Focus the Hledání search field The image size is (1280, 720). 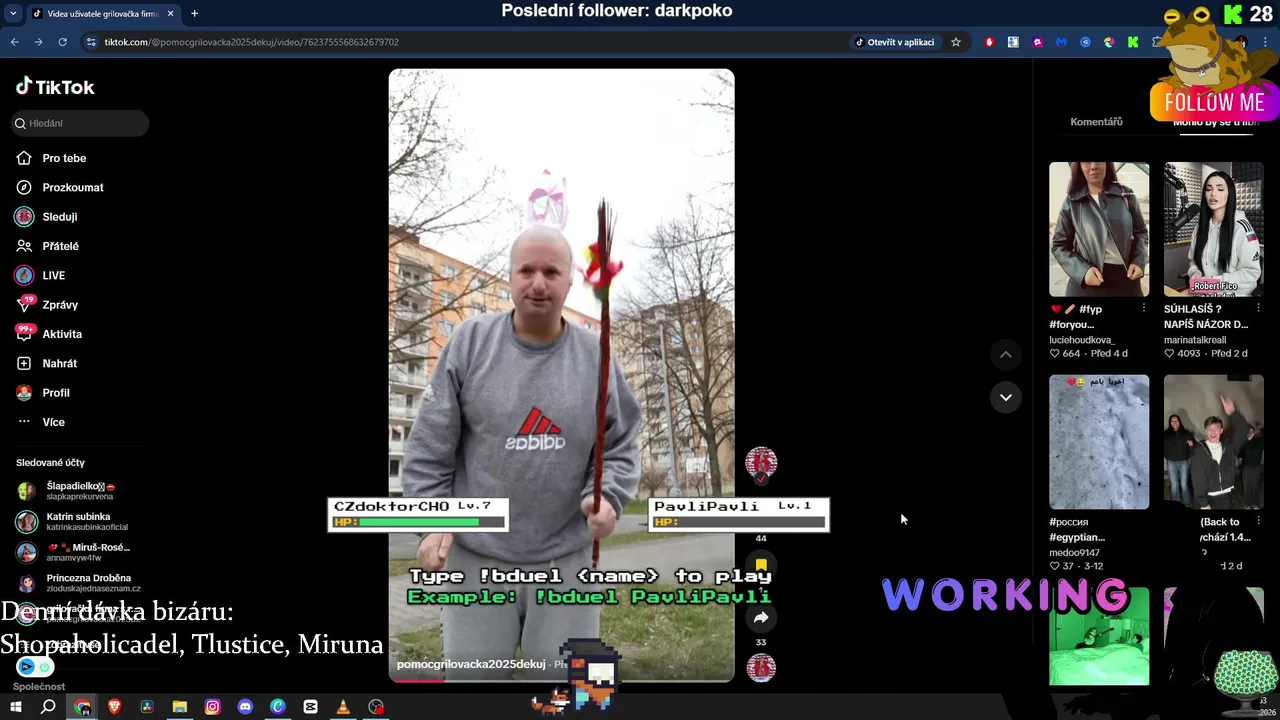[x=80, y=123]
